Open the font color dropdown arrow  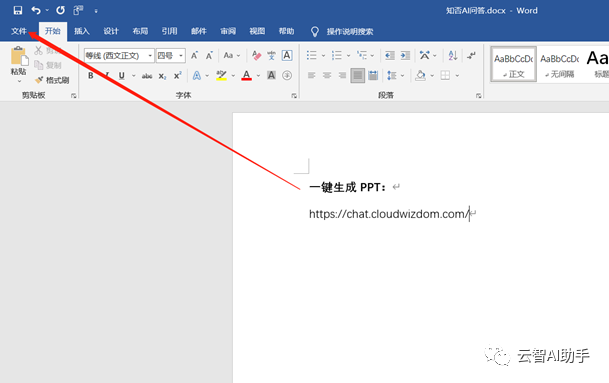[258, 76]
